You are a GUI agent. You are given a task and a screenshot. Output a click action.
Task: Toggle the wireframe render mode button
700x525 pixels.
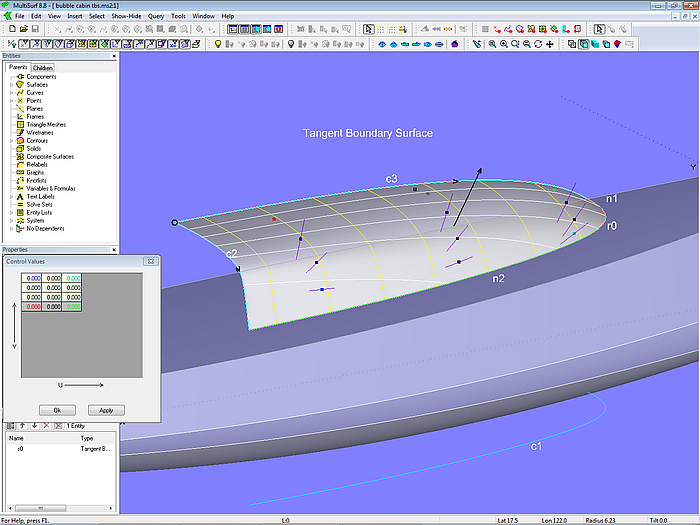[571, 44]
